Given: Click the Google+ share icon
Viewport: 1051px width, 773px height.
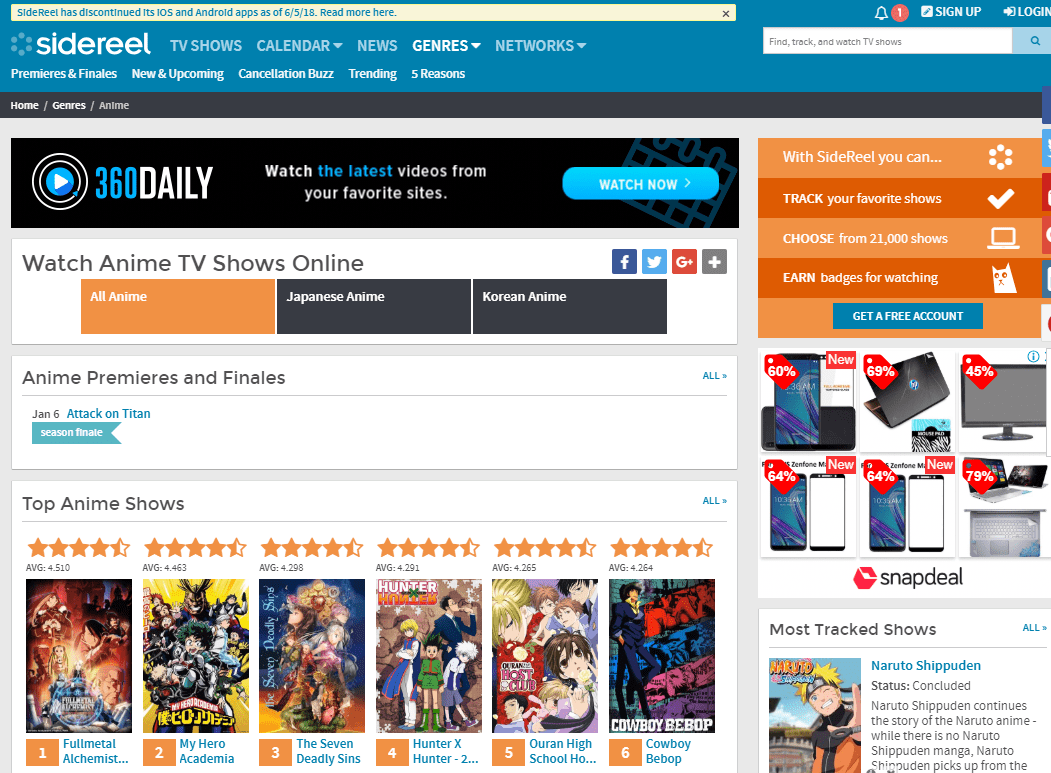Looking at the screenshot, I should pos(684,261).
